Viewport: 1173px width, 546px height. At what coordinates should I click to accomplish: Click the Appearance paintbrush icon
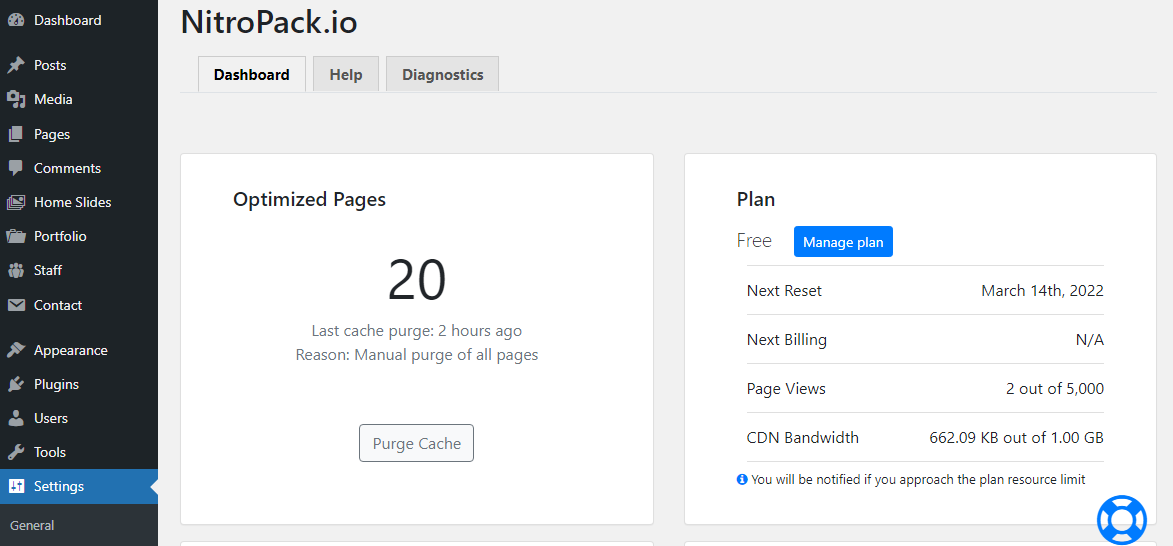pos(16,350)
